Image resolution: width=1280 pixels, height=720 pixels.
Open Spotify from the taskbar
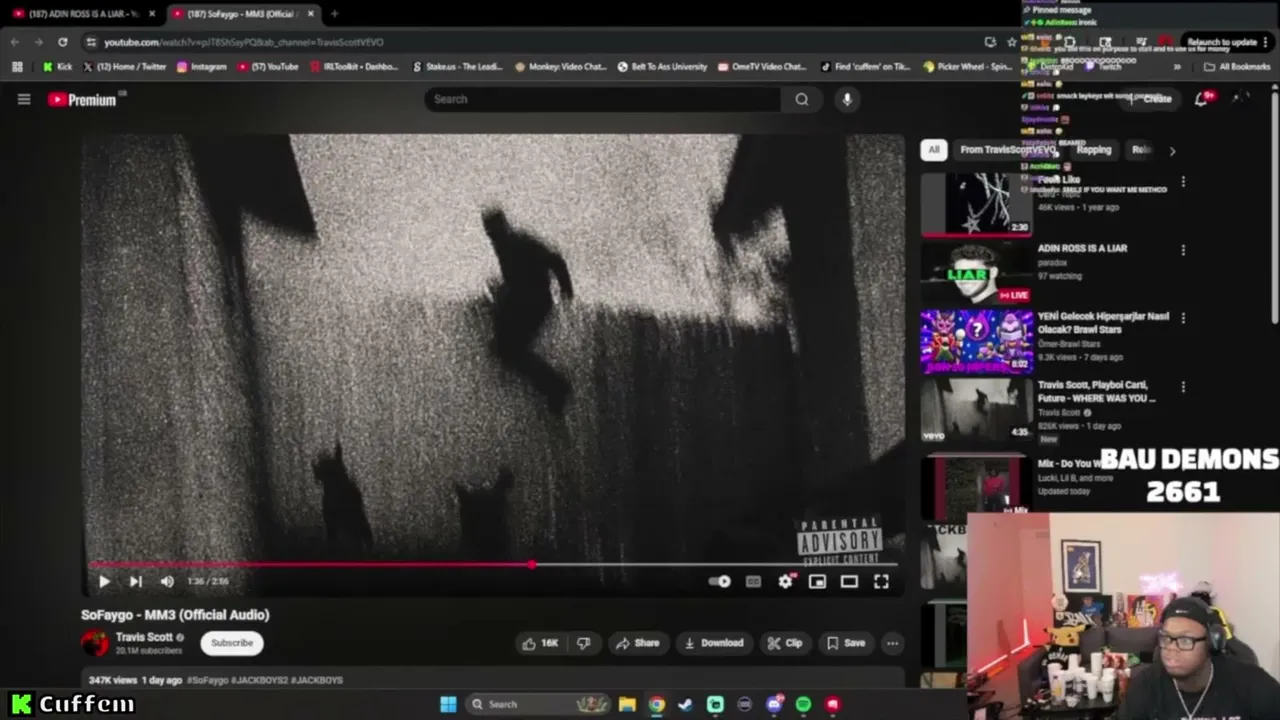point(803,704)
